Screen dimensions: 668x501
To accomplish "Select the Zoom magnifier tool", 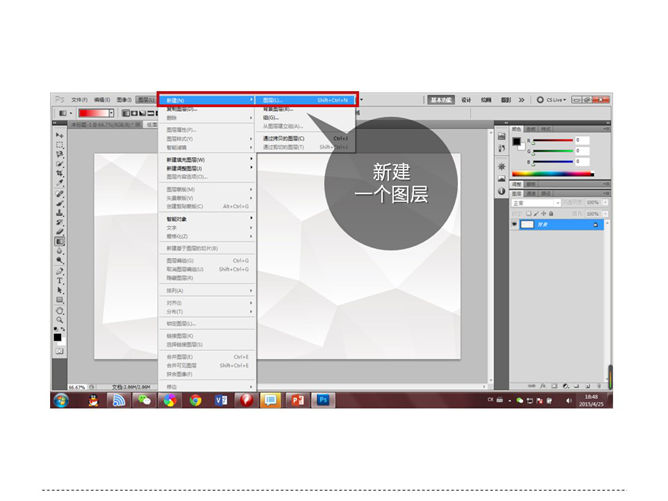I will point(60,320).
